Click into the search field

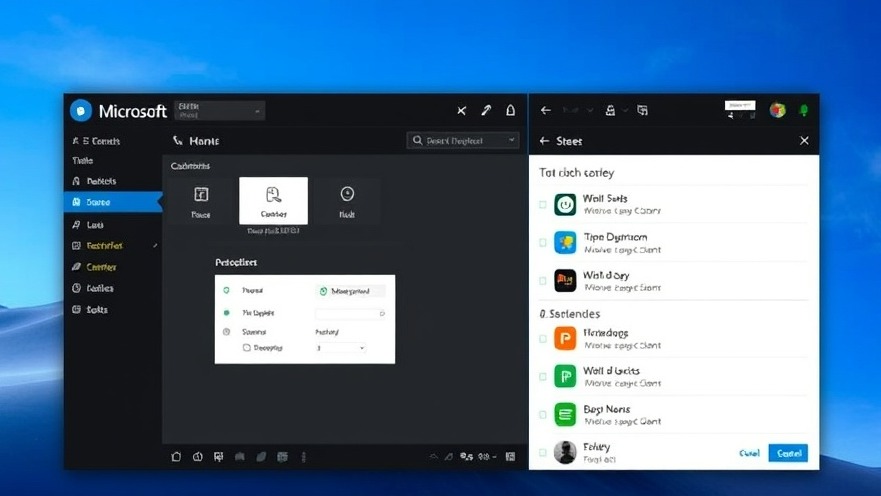[x=462, y=140]
